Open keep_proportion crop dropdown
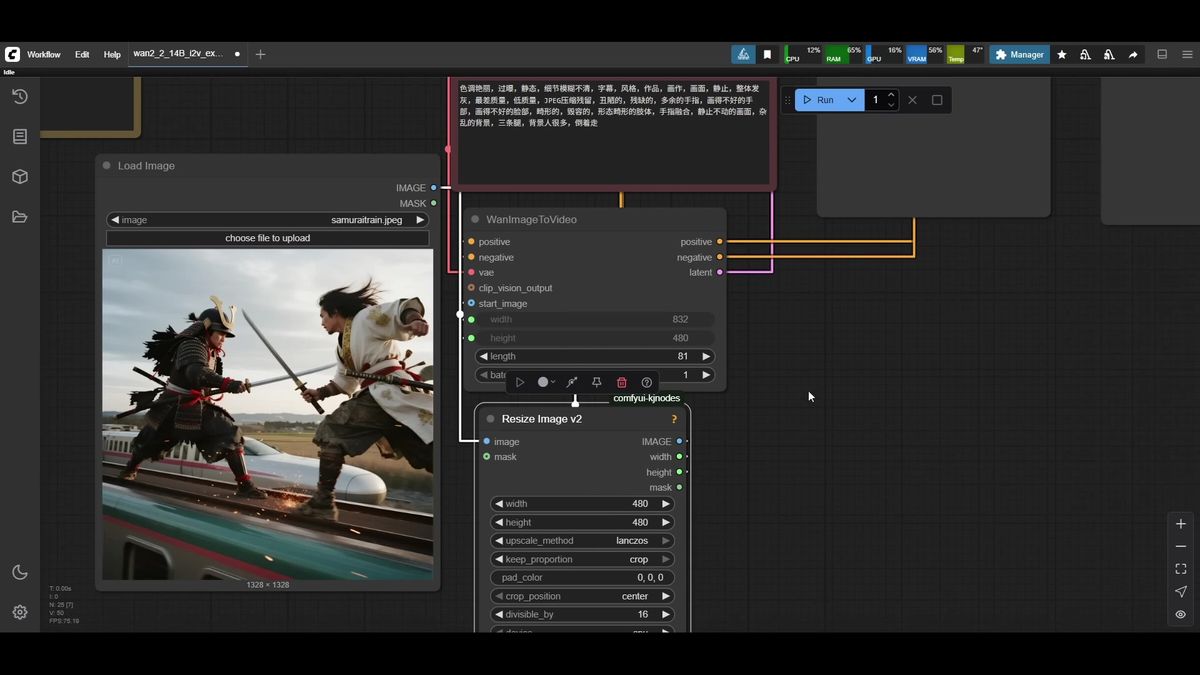Viewport: 1200px width, 675px height. [582, 559]
